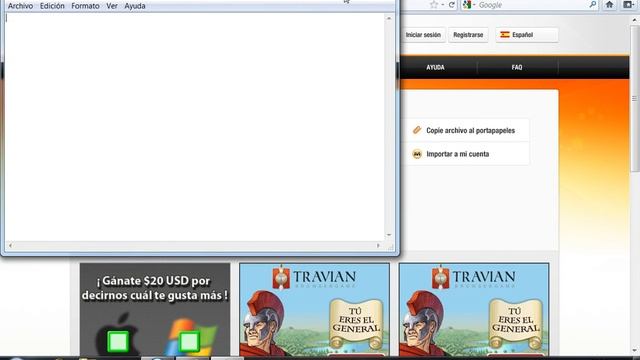
Task: Click Notepad's horizontal scrollbar right arrow
Action: (x=378, y=246)
